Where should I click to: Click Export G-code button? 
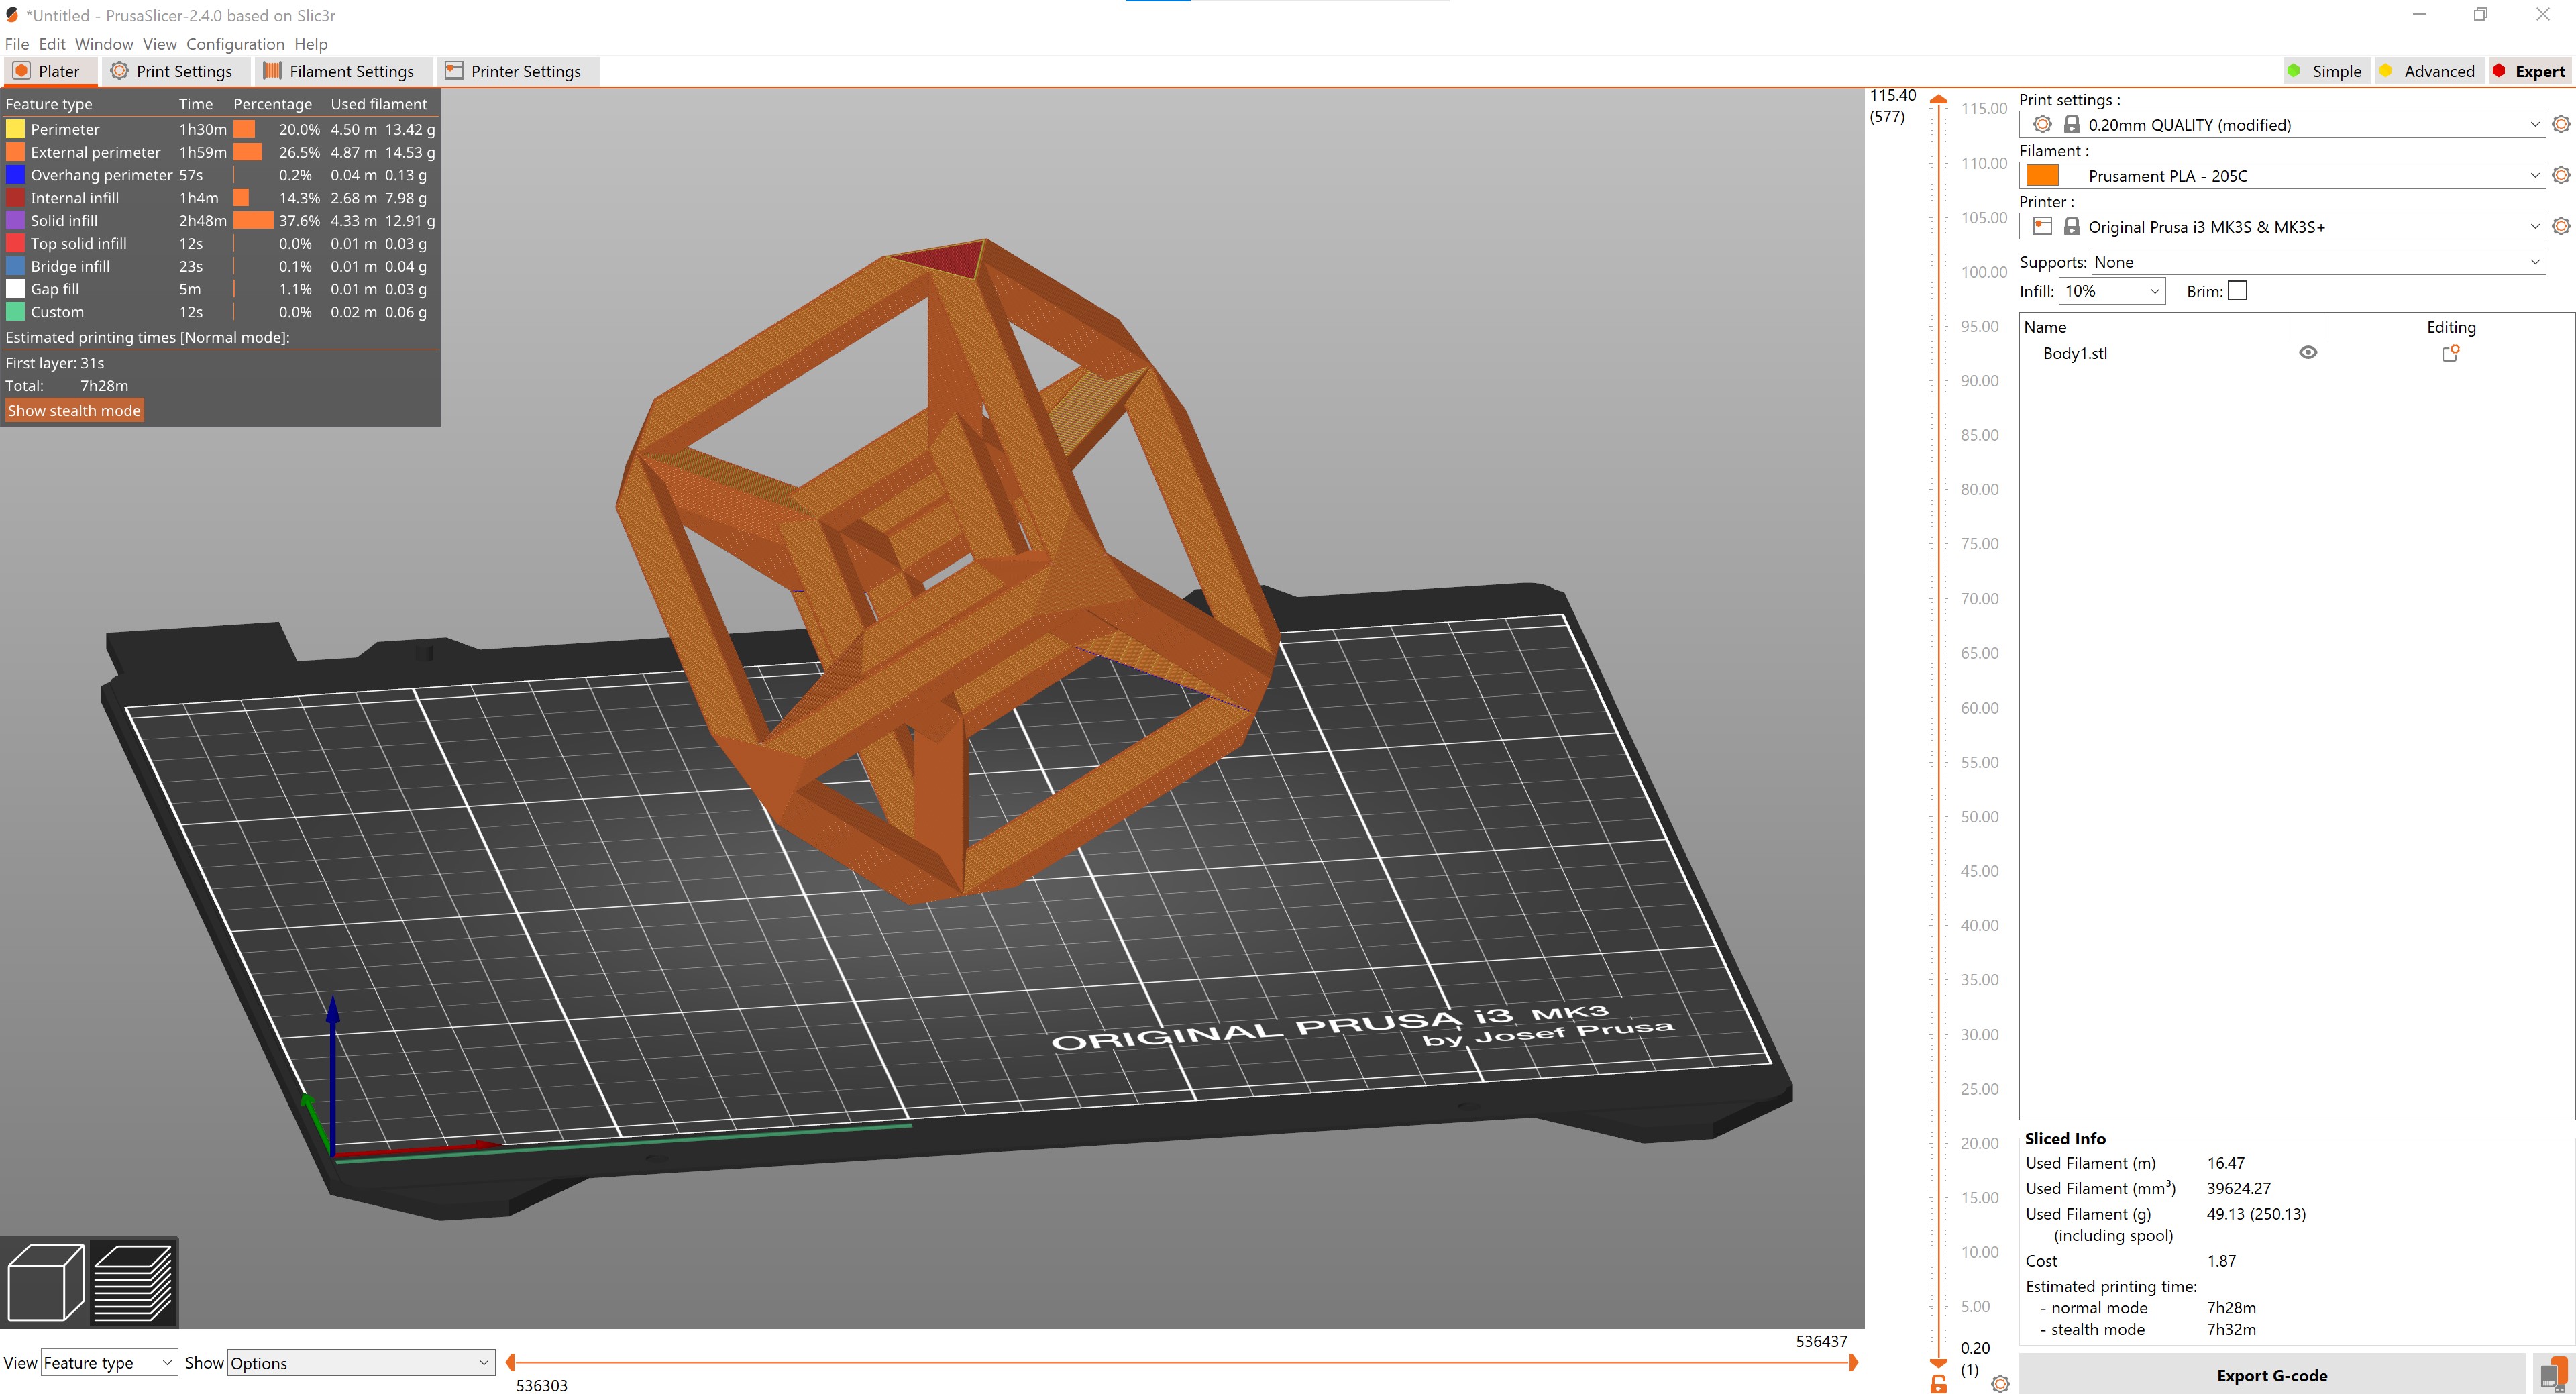2272,1375
